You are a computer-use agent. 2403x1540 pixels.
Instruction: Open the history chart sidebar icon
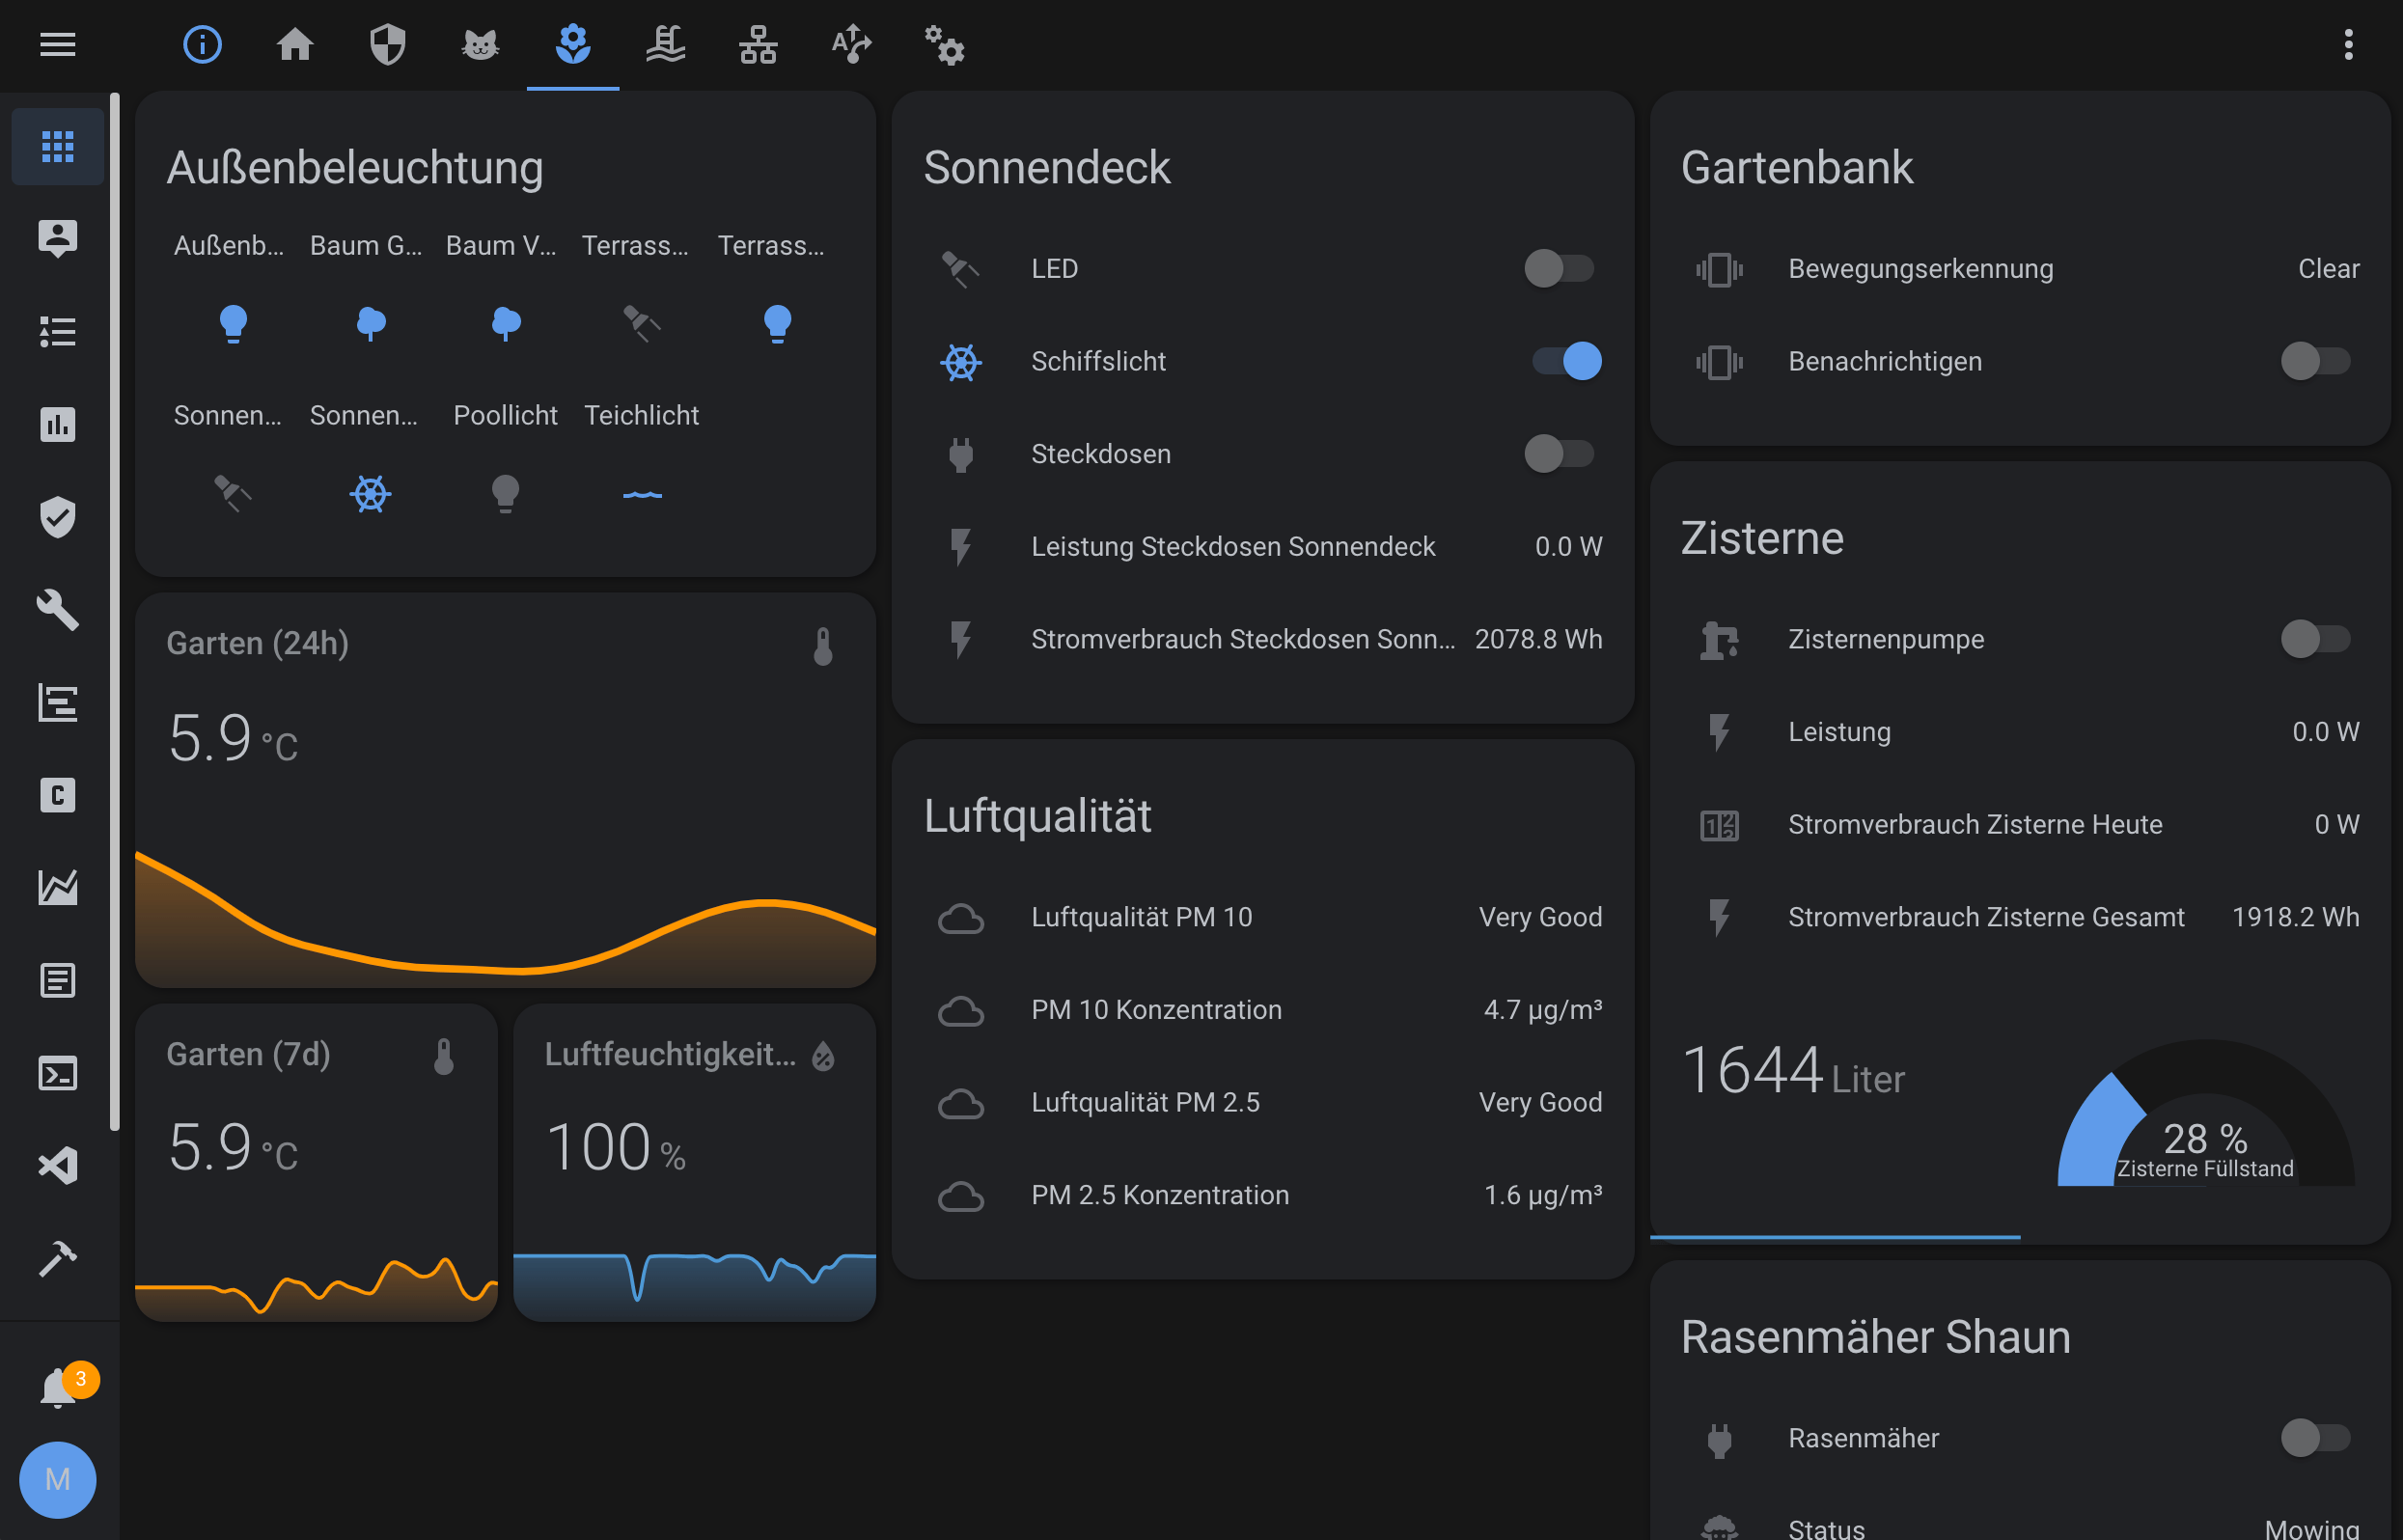point(57,424)
